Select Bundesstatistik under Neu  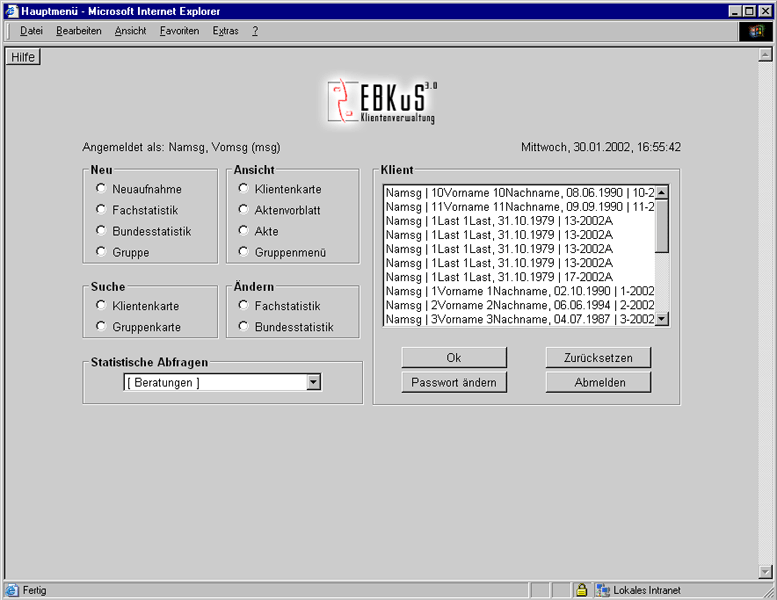pos(101,230)
